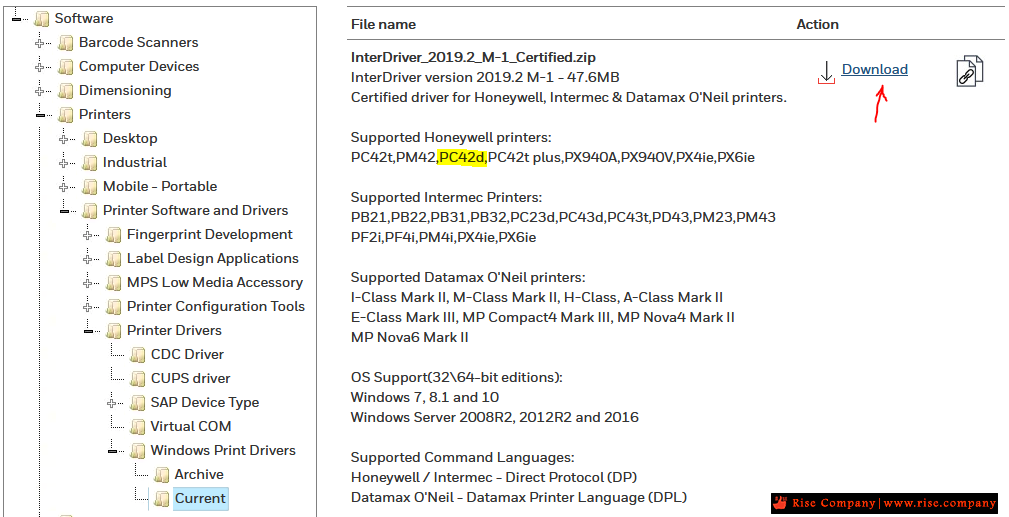Click the Archive folder icon
The height and width of the screenshot is (517, 1009).
pos(162,475)
